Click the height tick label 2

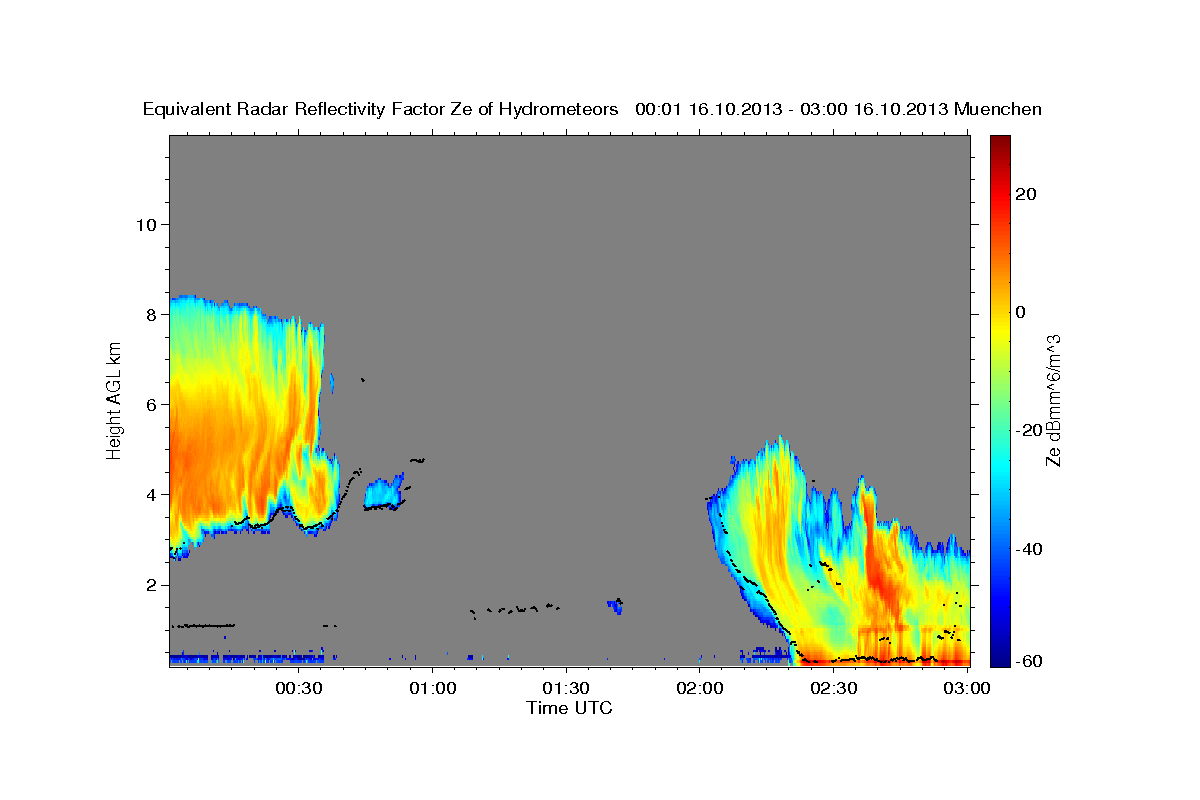(150, 585)
